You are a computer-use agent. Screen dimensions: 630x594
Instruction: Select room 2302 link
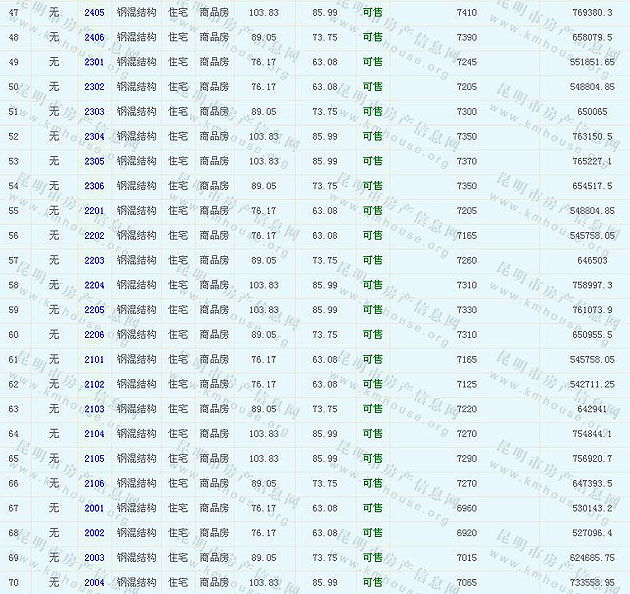tap(94, 87)
